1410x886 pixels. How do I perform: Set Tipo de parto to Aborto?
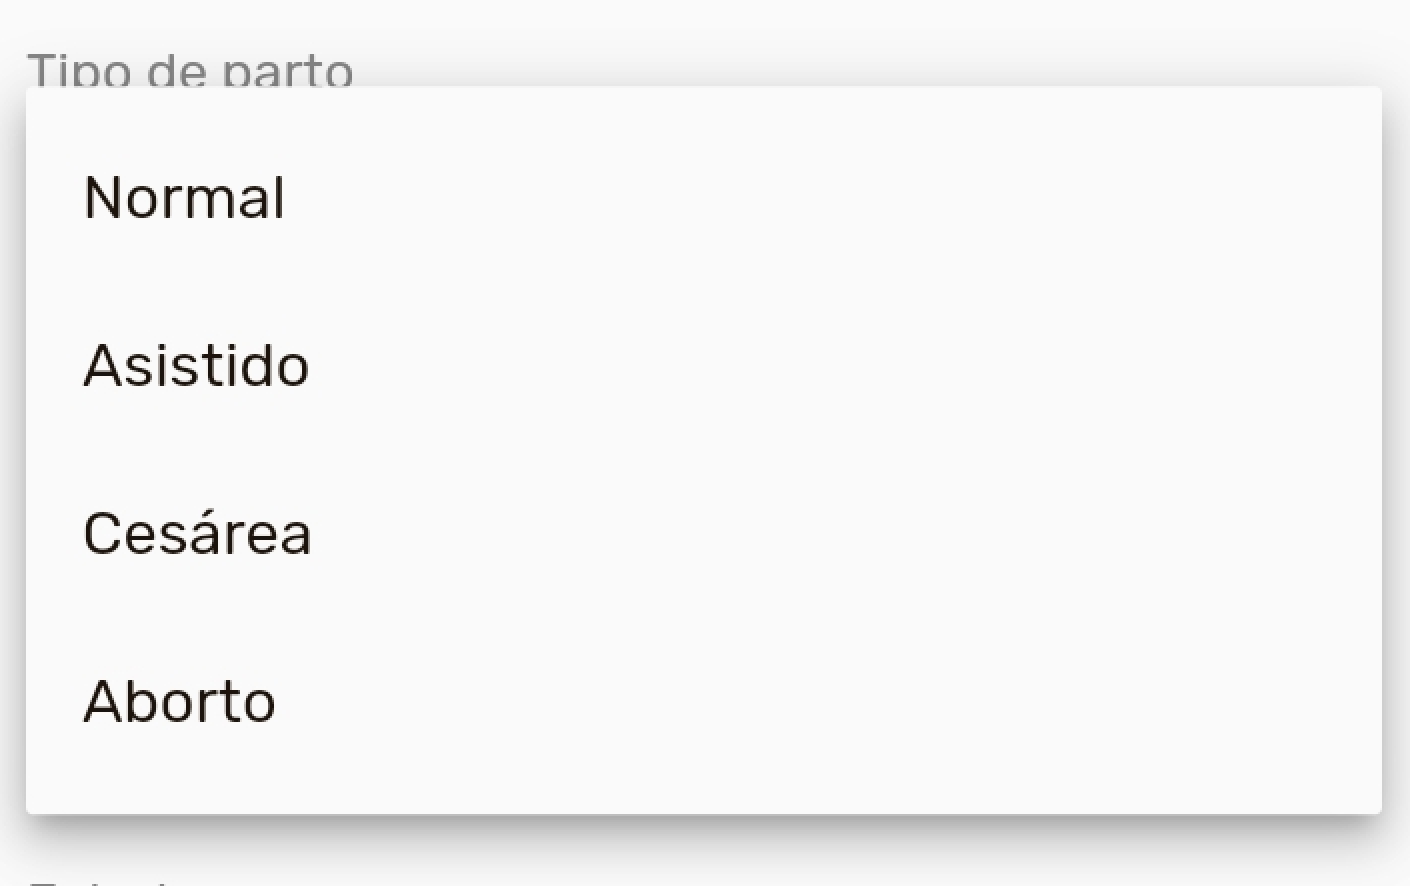[x=180, y=701]
